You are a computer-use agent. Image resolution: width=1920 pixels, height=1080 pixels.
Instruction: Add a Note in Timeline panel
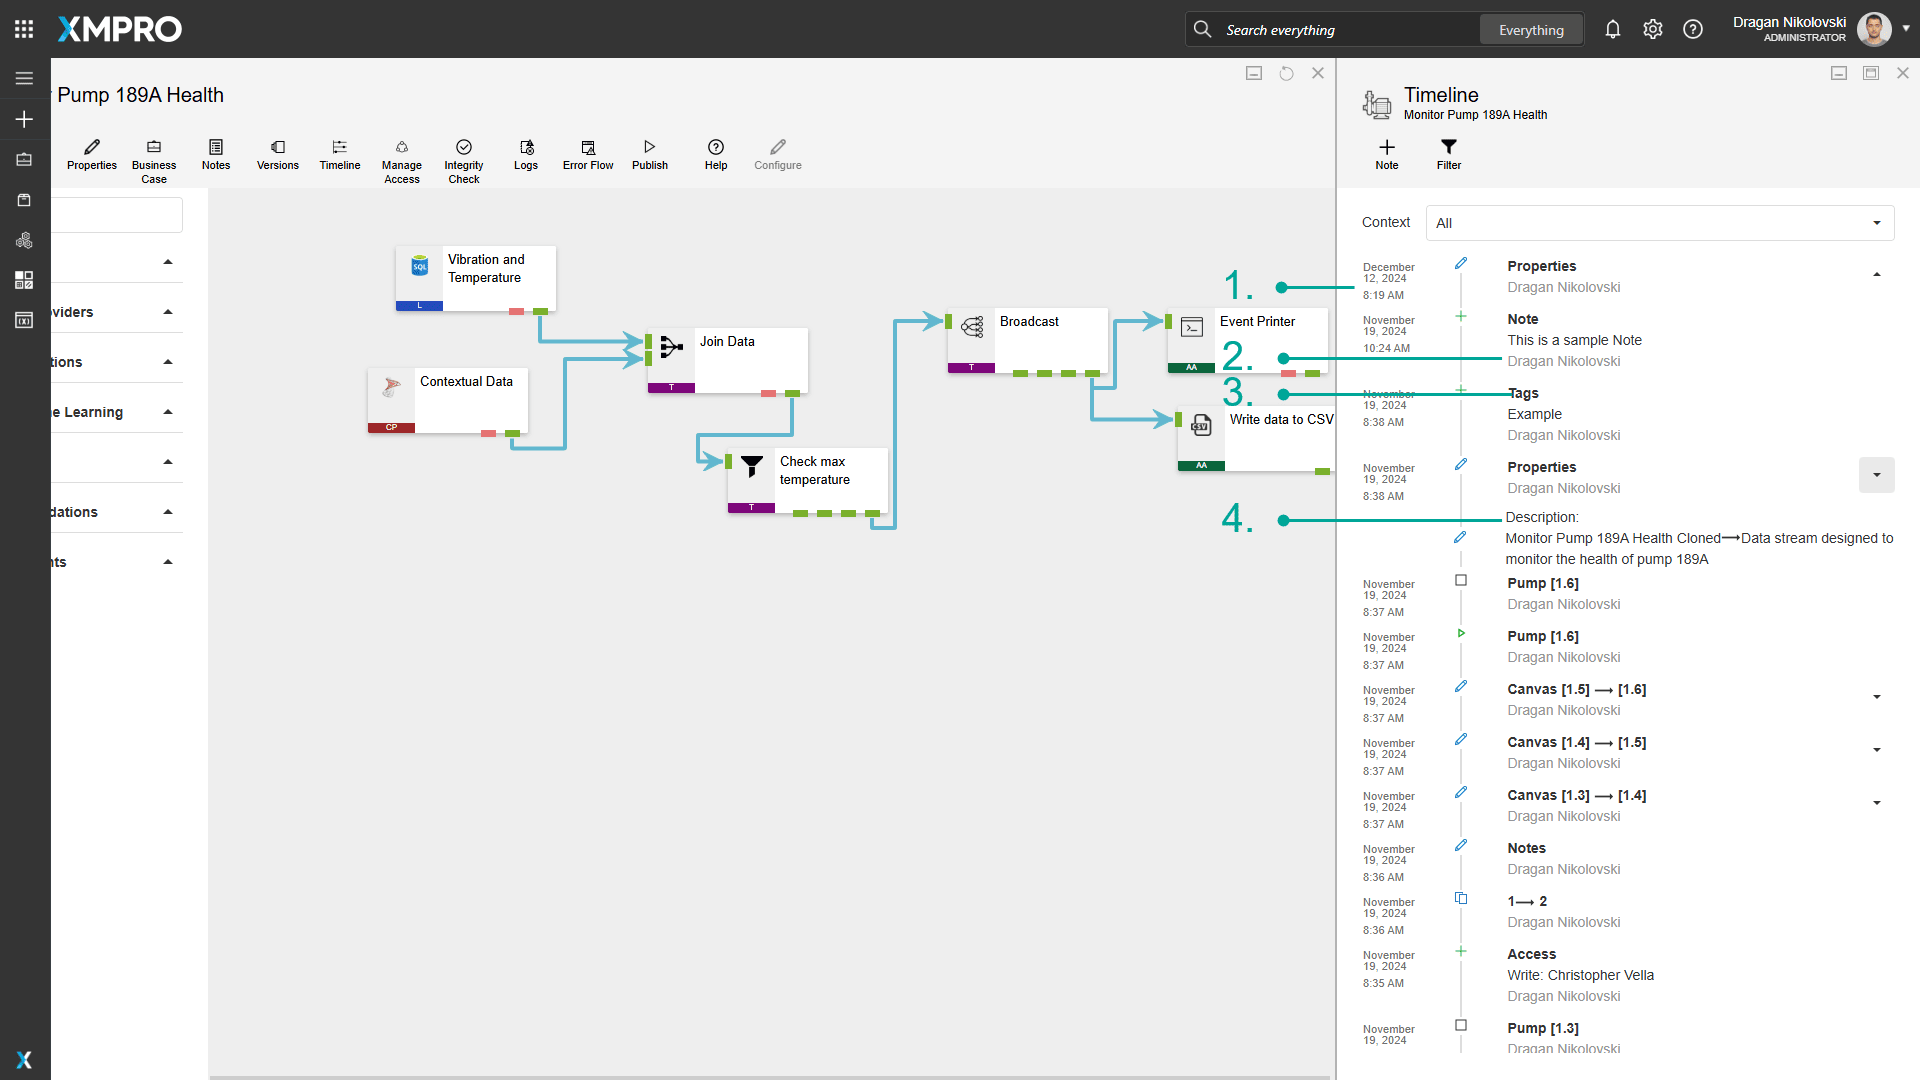pos(1386,154)
